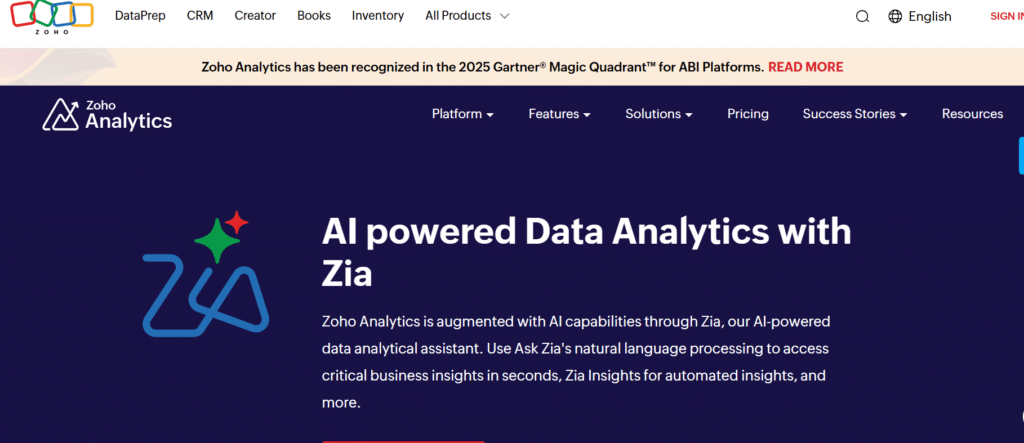Click the Zoho Analytics logo
This screenshot has height=443, width=1024.
click(107, 115)
